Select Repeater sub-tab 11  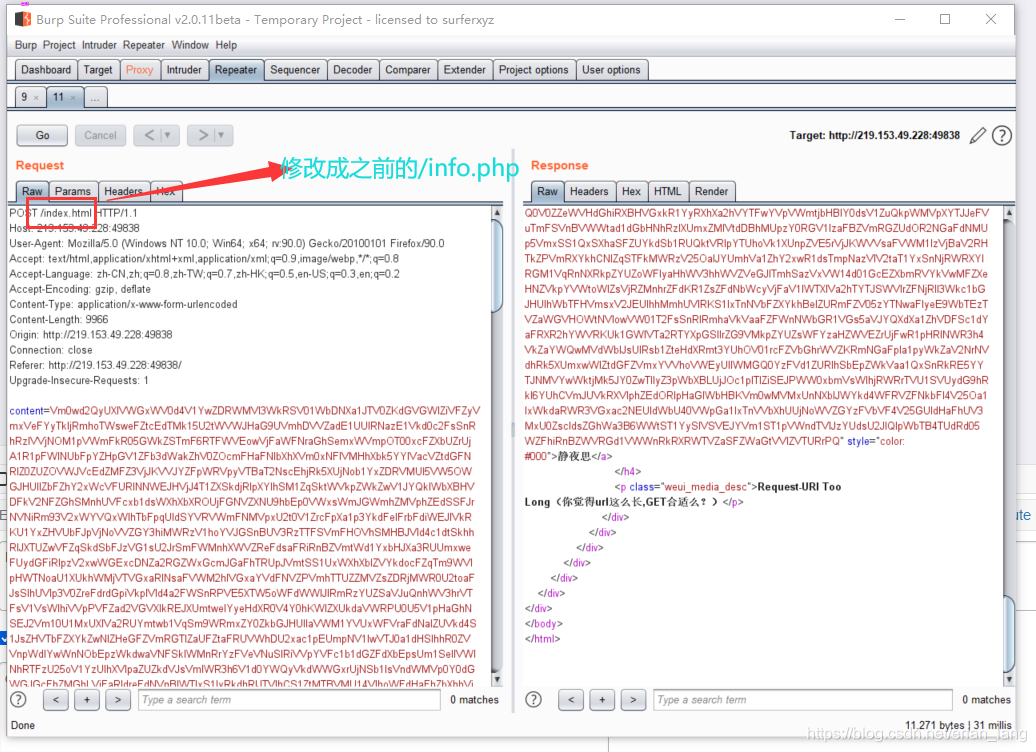59,97
